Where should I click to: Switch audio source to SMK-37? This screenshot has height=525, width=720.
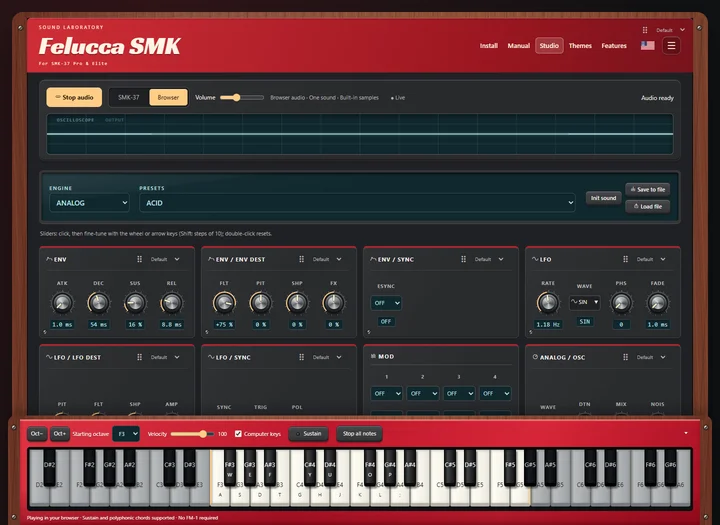tap(129, 97)
